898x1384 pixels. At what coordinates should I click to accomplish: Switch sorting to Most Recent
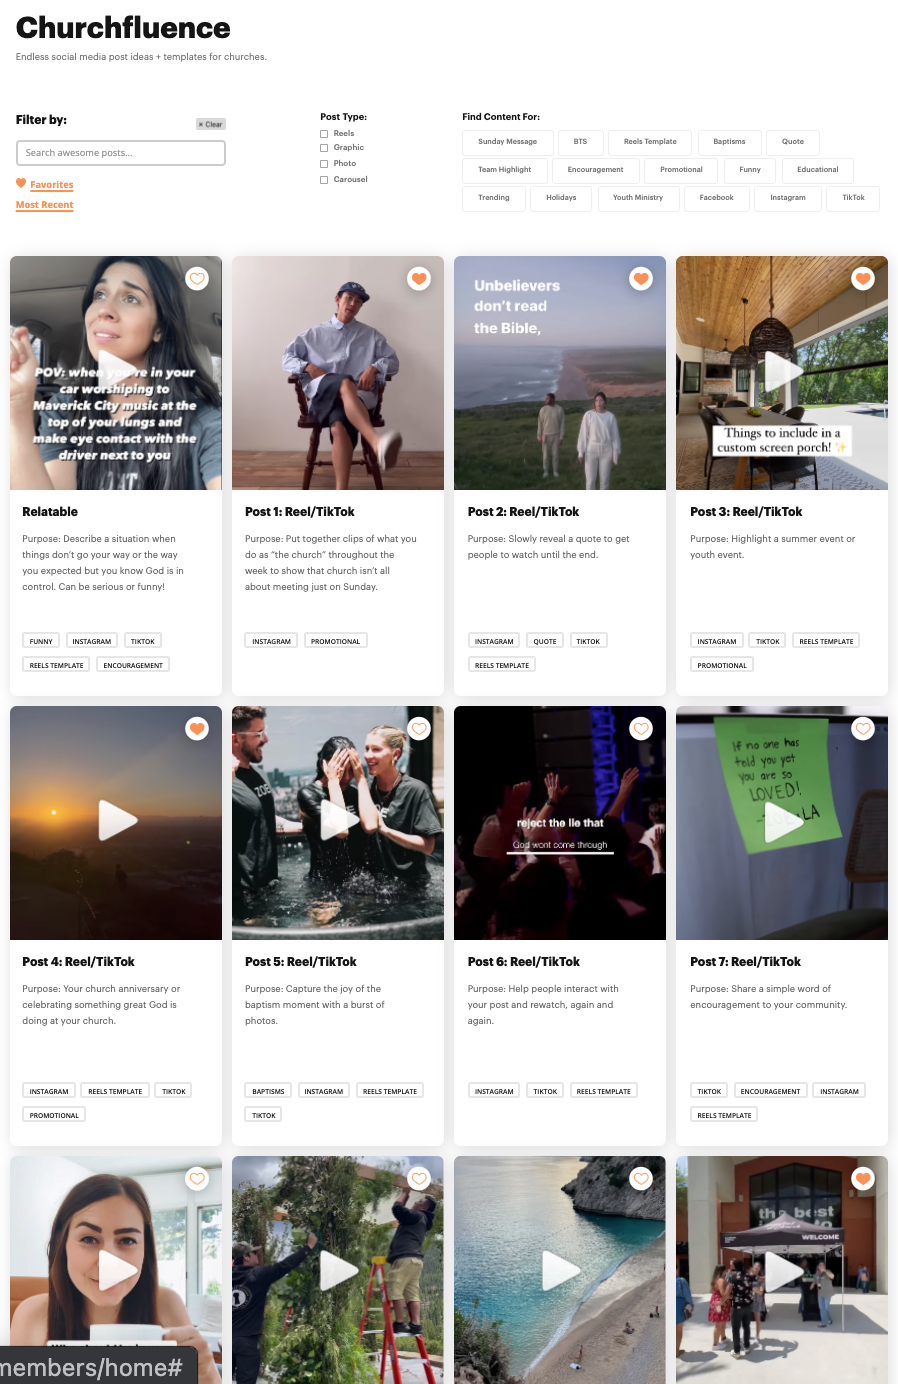[44, 204]
